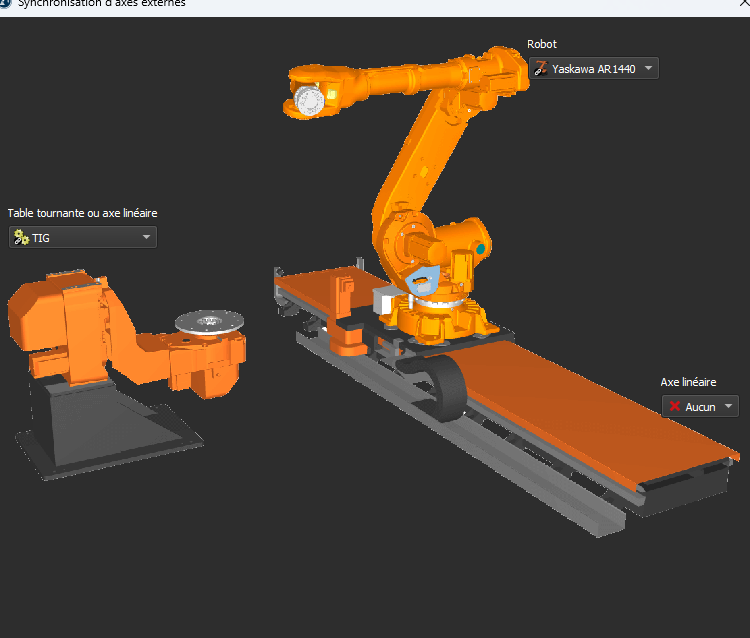The width and height of the screenshot is (750, 638).
Task: Click the gears icon beside TIG
Action: (20, 238)
